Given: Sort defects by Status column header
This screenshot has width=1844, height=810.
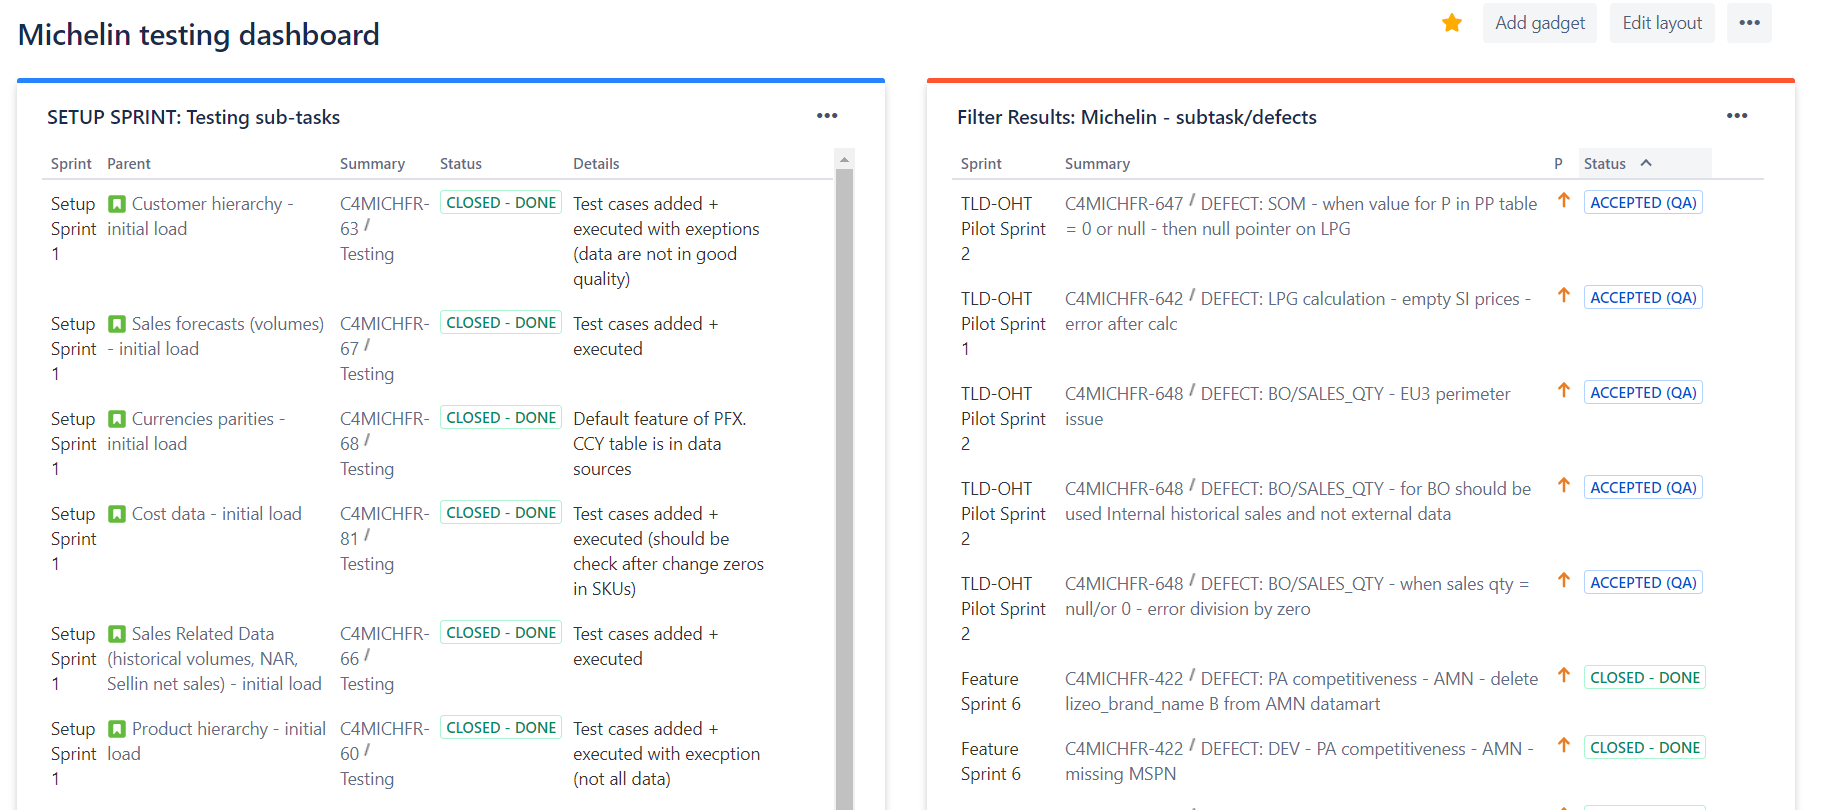Looking at the screenshot, I should tap(1605, 164).
